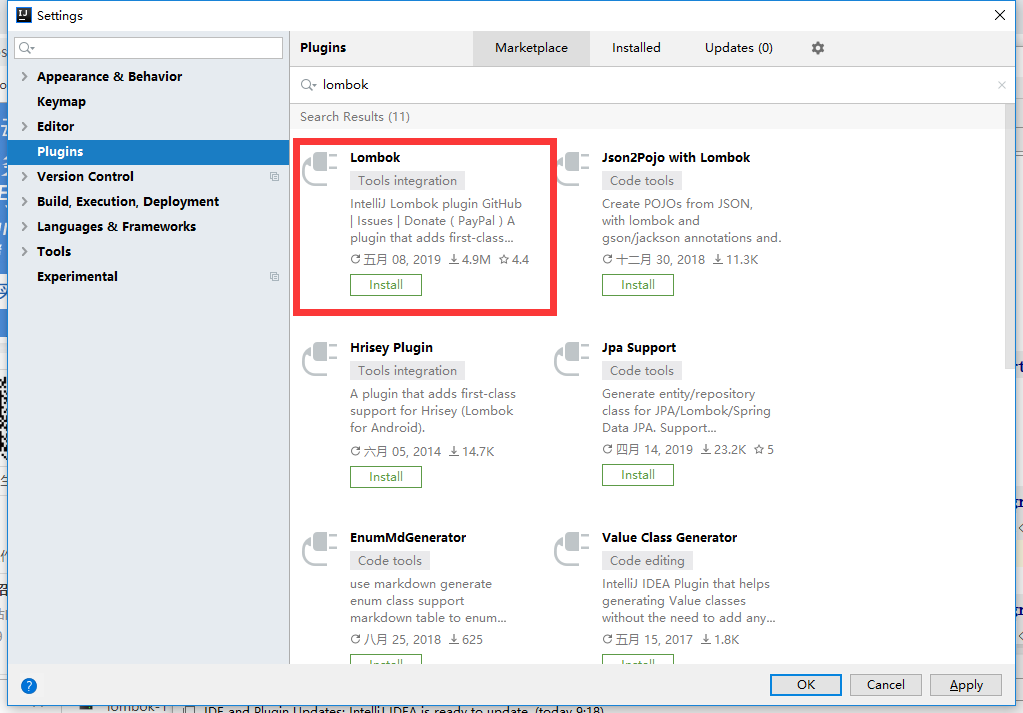Viewport: 1023px width, 713px height.
Task: Click the Search Results (11) header
Action: pos(355,117)
